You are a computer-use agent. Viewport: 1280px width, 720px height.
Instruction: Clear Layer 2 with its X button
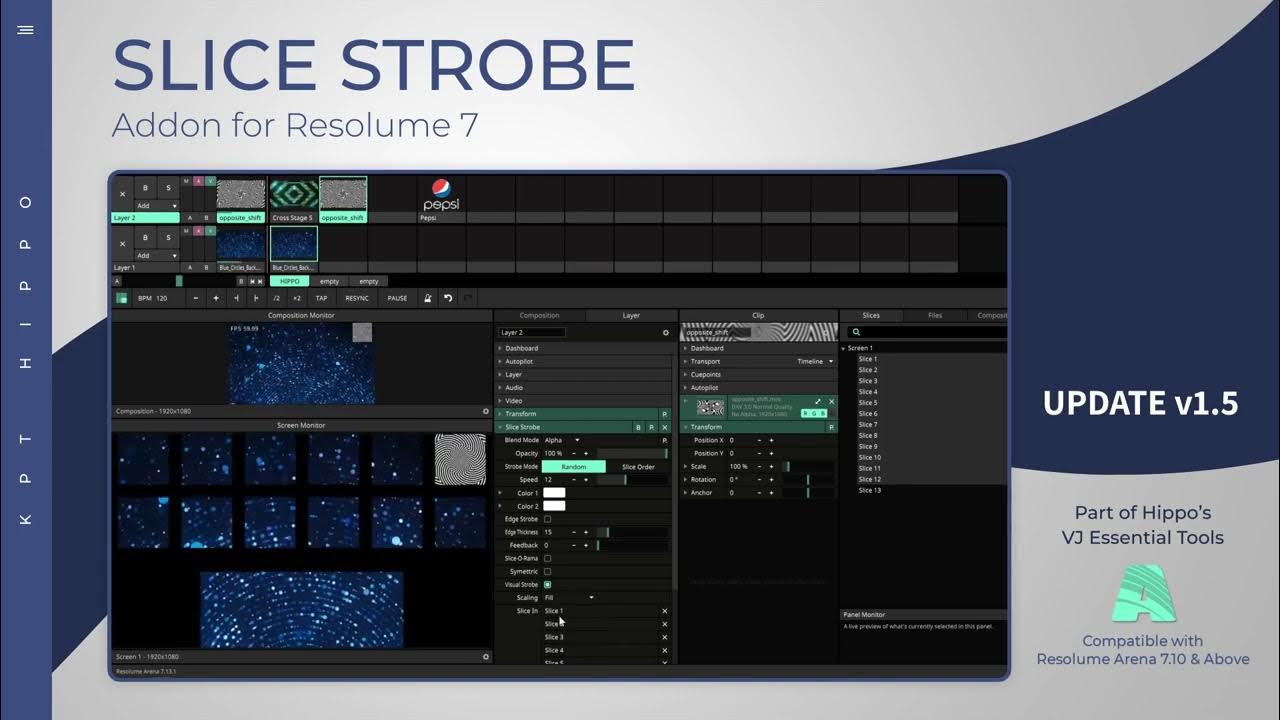coord(123,194)
